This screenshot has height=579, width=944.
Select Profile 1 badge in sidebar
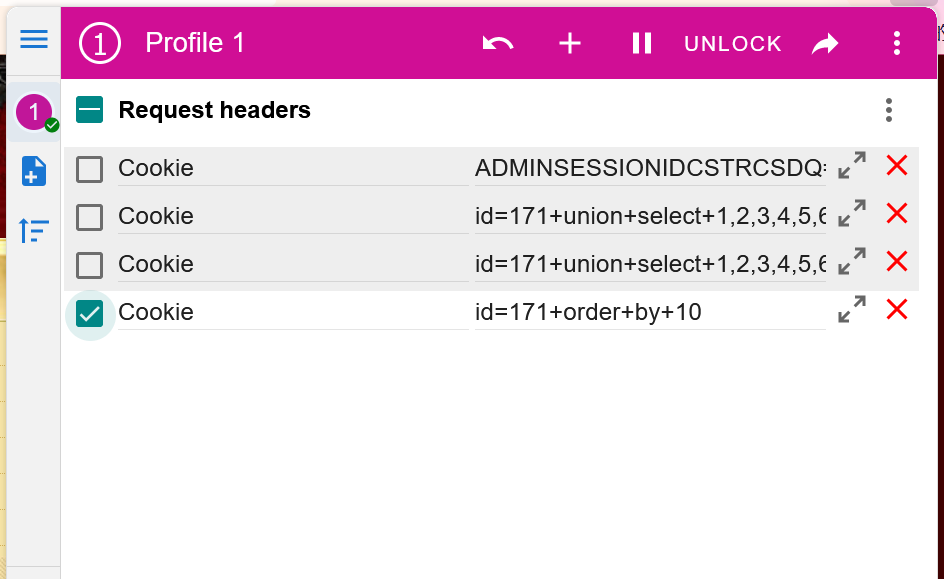coord(34,112)
